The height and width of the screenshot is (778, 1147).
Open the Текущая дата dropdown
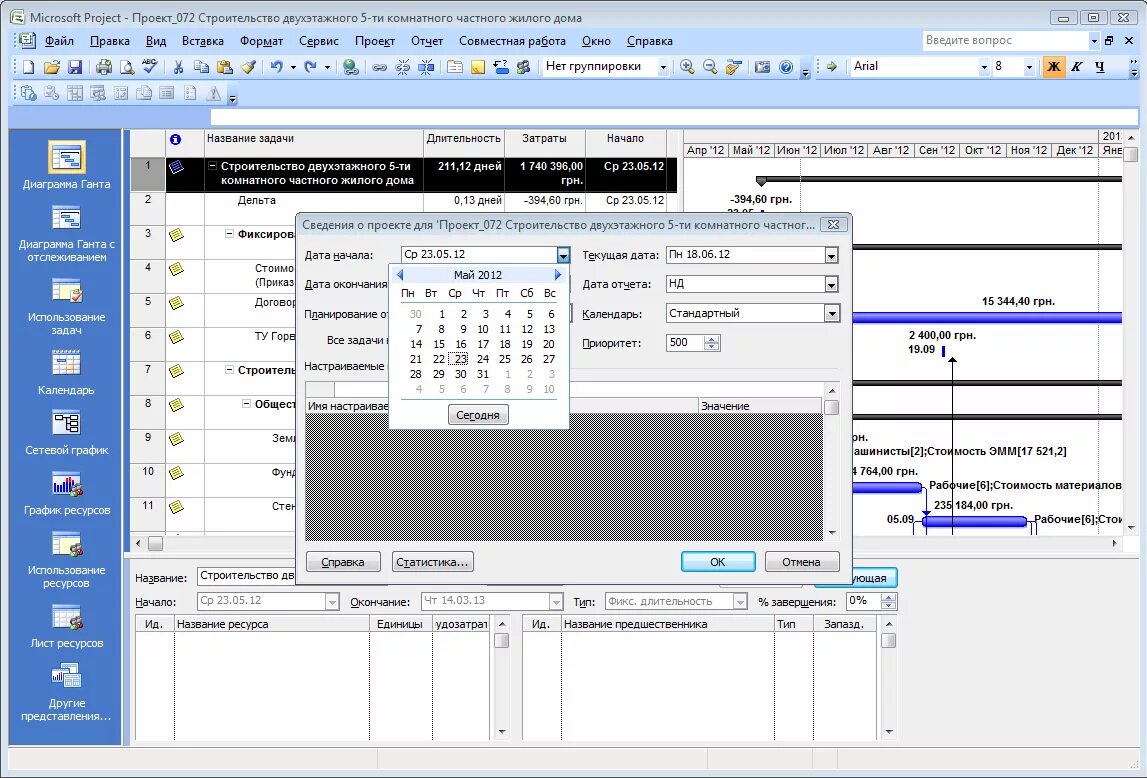click(x=831, y=255)
